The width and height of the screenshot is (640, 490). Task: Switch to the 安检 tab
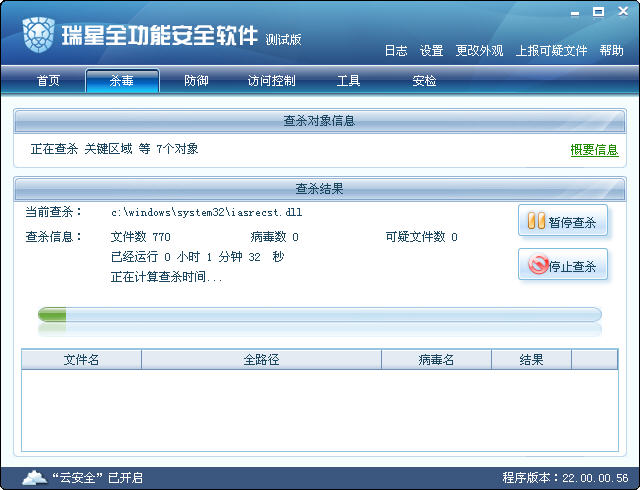pyautogui.click(x=424, y=80)
